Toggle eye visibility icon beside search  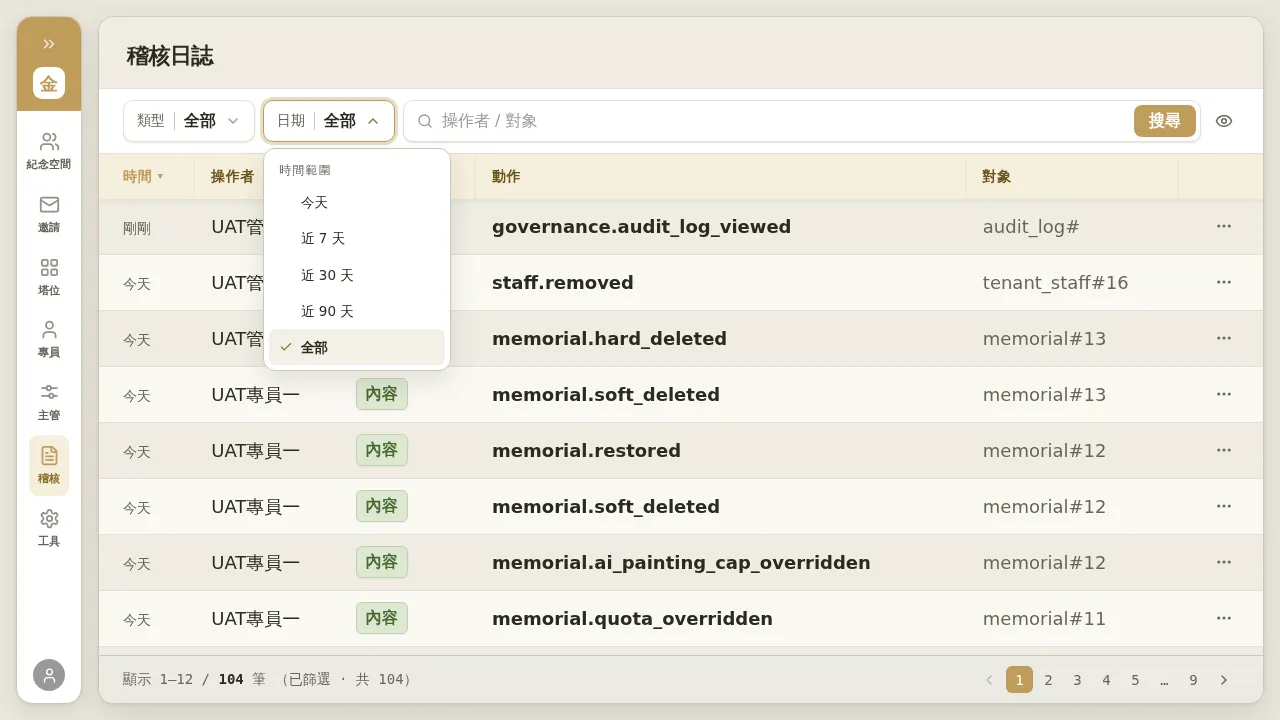(x=1224, y=121)
